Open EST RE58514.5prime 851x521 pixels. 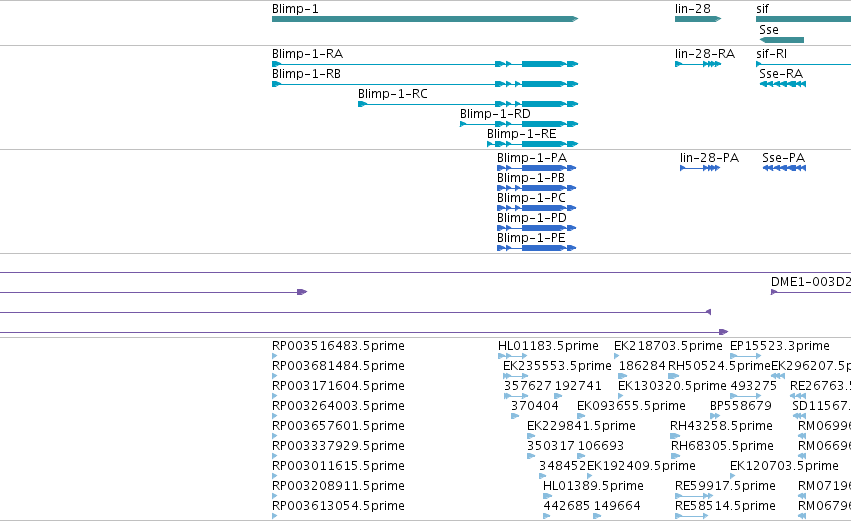[725, 506]
